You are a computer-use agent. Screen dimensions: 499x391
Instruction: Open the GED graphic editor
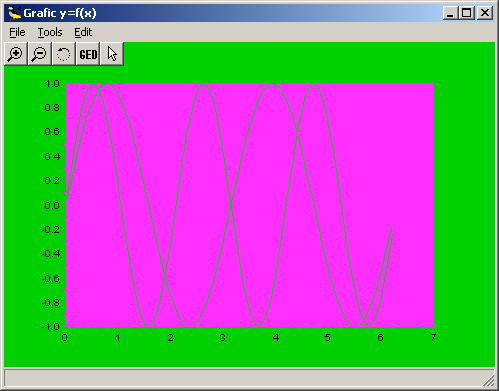pyautogui.click(x=88, y=54)
